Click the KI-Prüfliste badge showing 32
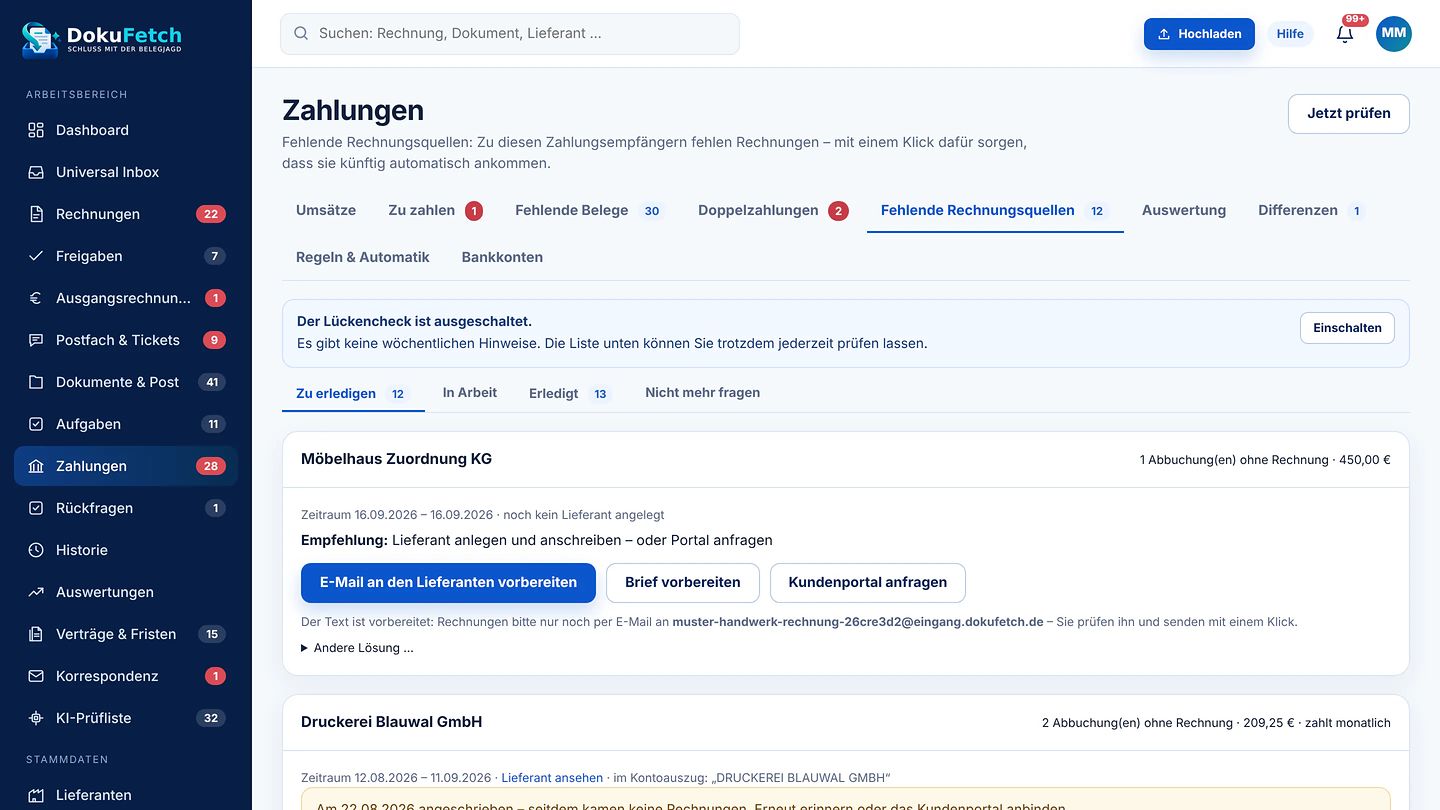Viewport: 1440px width, 810px height. coord(211,718)
